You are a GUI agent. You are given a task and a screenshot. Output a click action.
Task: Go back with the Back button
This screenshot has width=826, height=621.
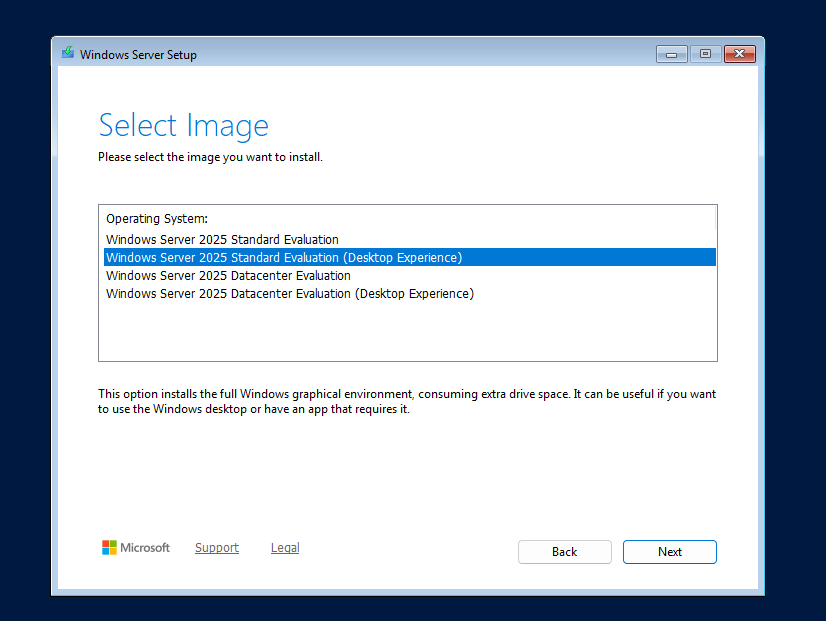coord(565,551)
